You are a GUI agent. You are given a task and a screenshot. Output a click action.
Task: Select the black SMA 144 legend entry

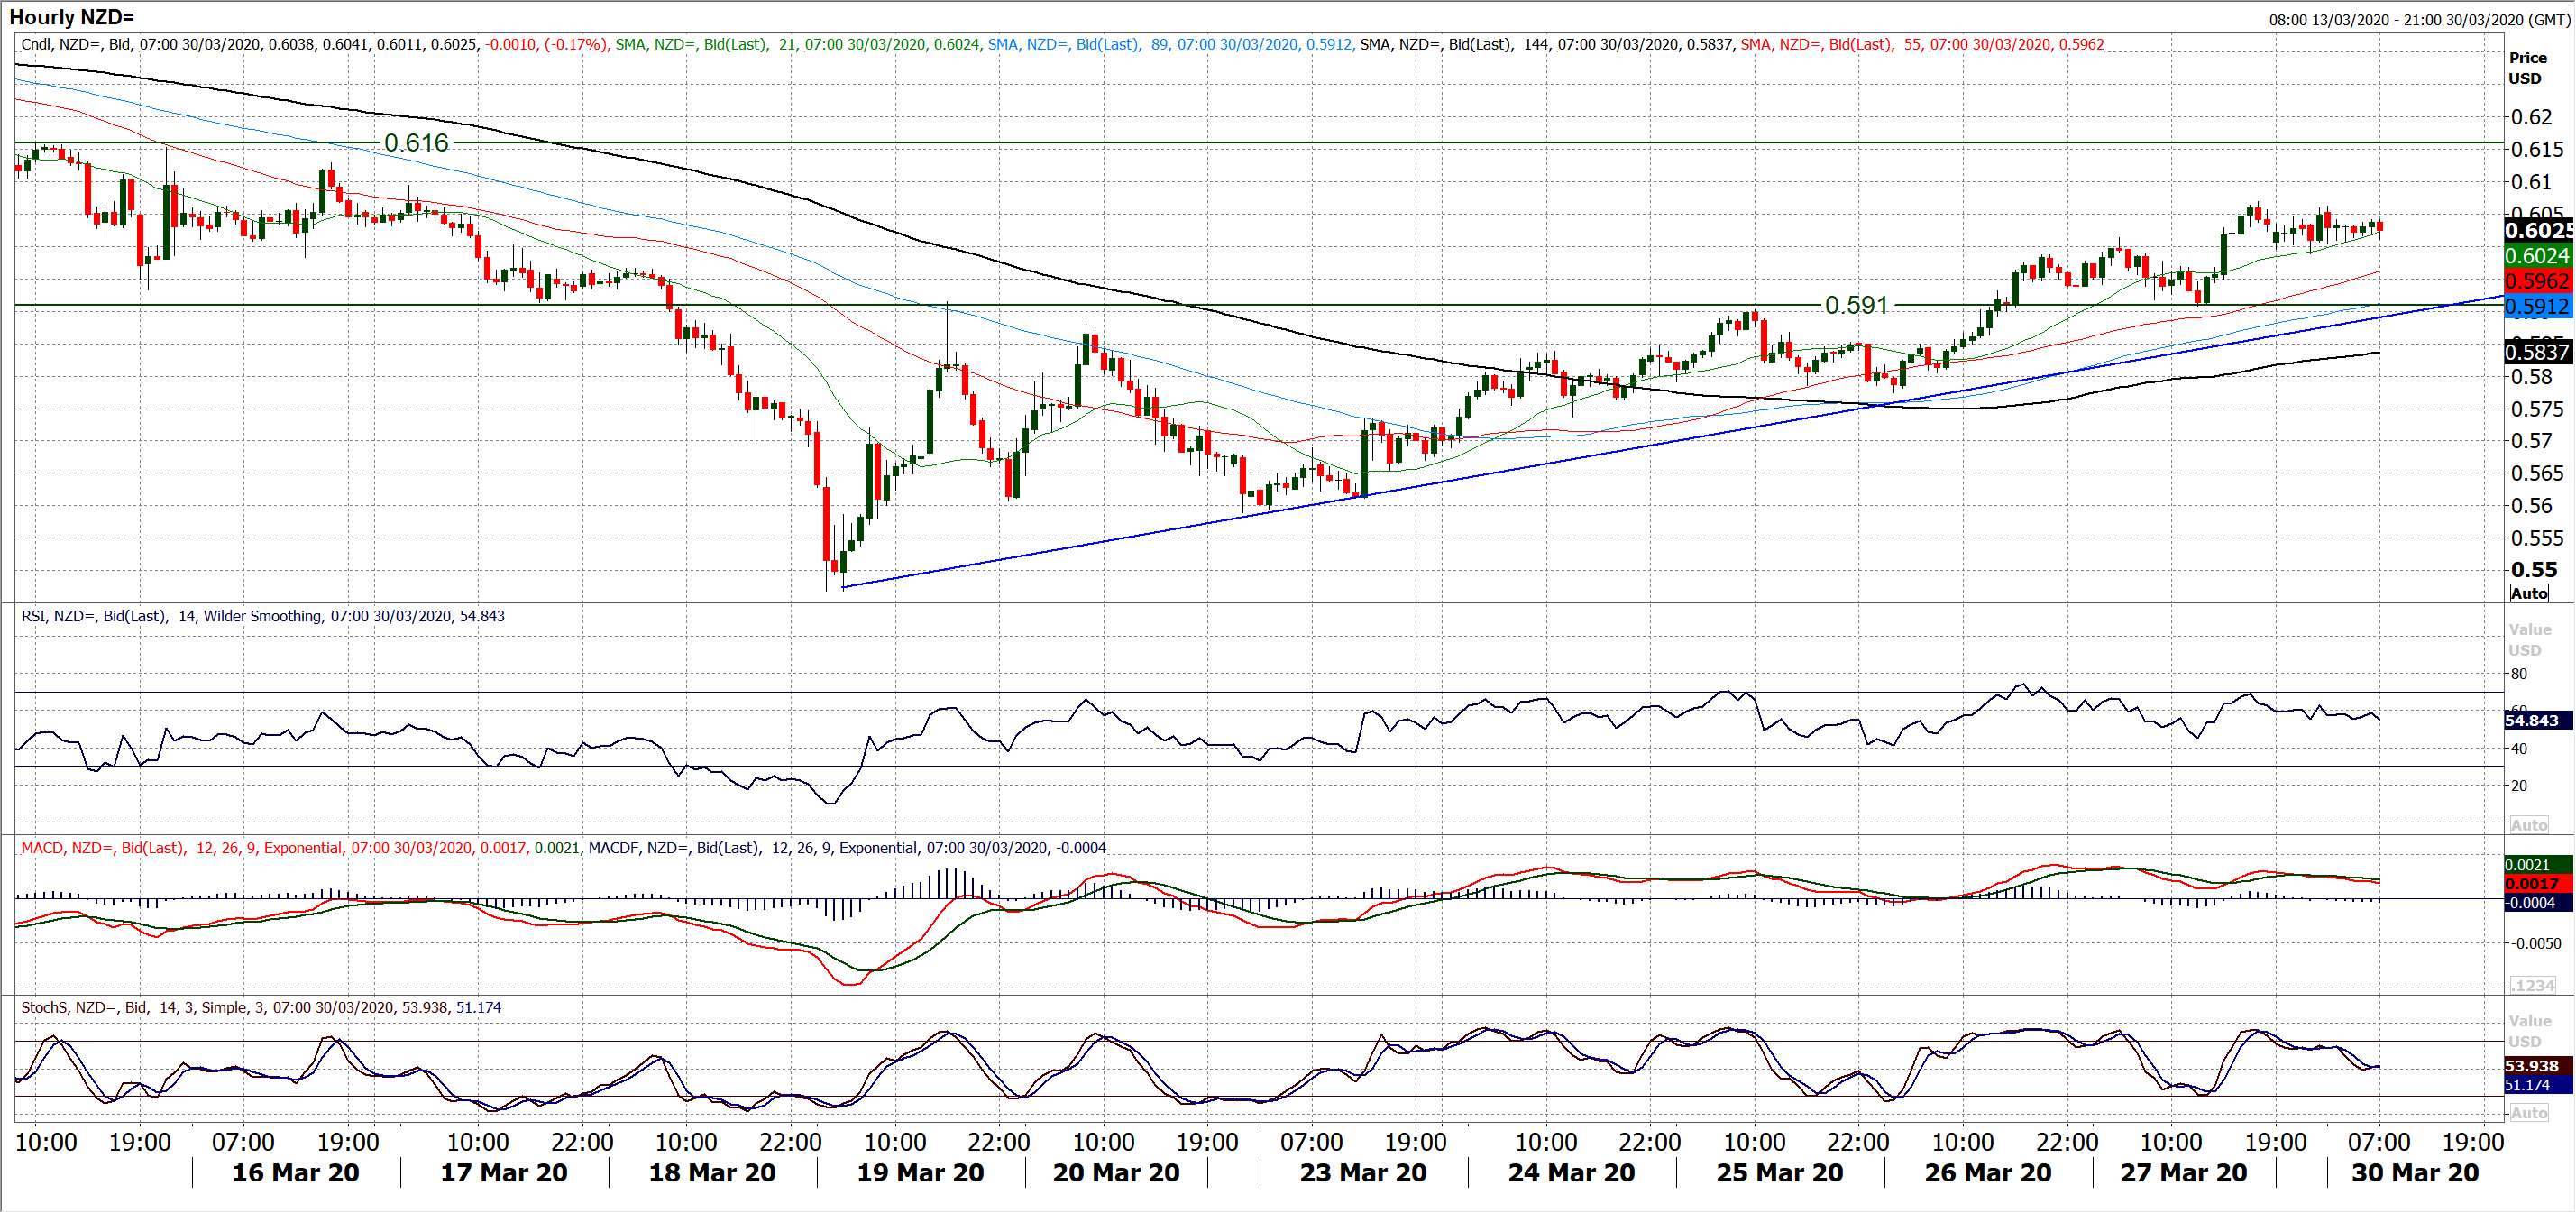[x=1546, y=44]
